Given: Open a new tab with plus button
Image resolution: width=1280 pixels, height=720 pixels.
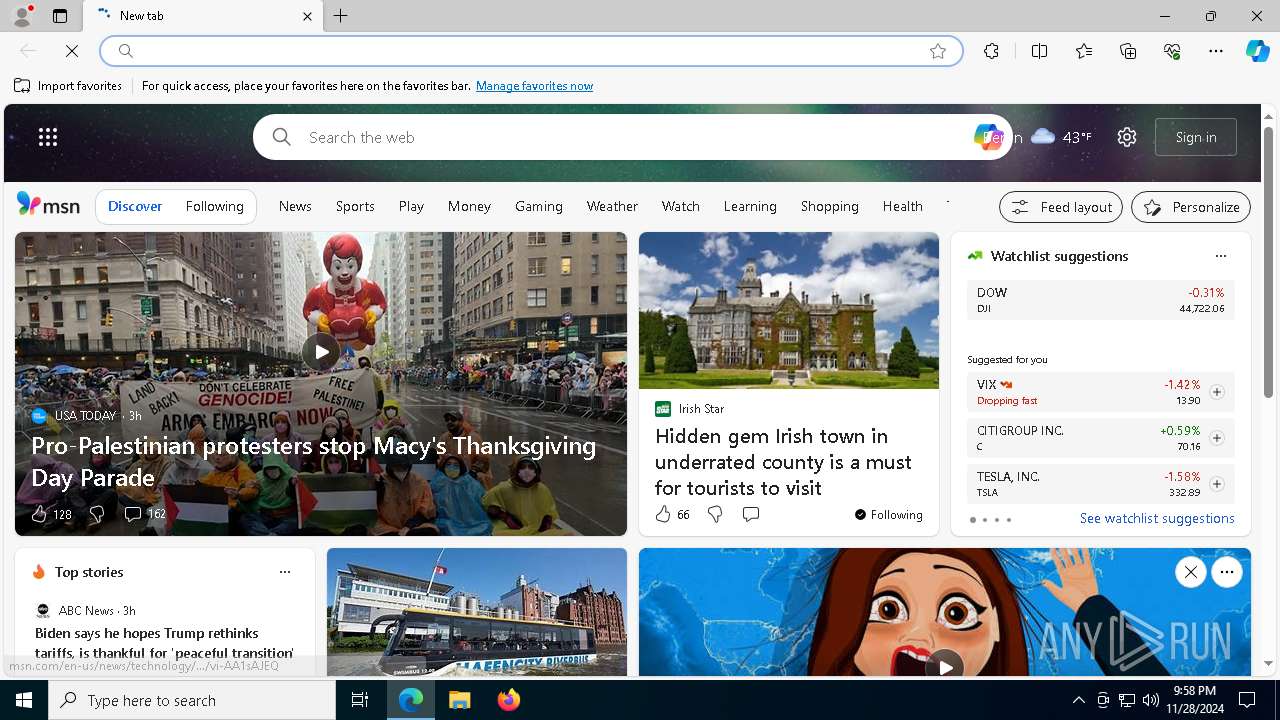Looking at the screenshot, I should [x=341, y=16].
